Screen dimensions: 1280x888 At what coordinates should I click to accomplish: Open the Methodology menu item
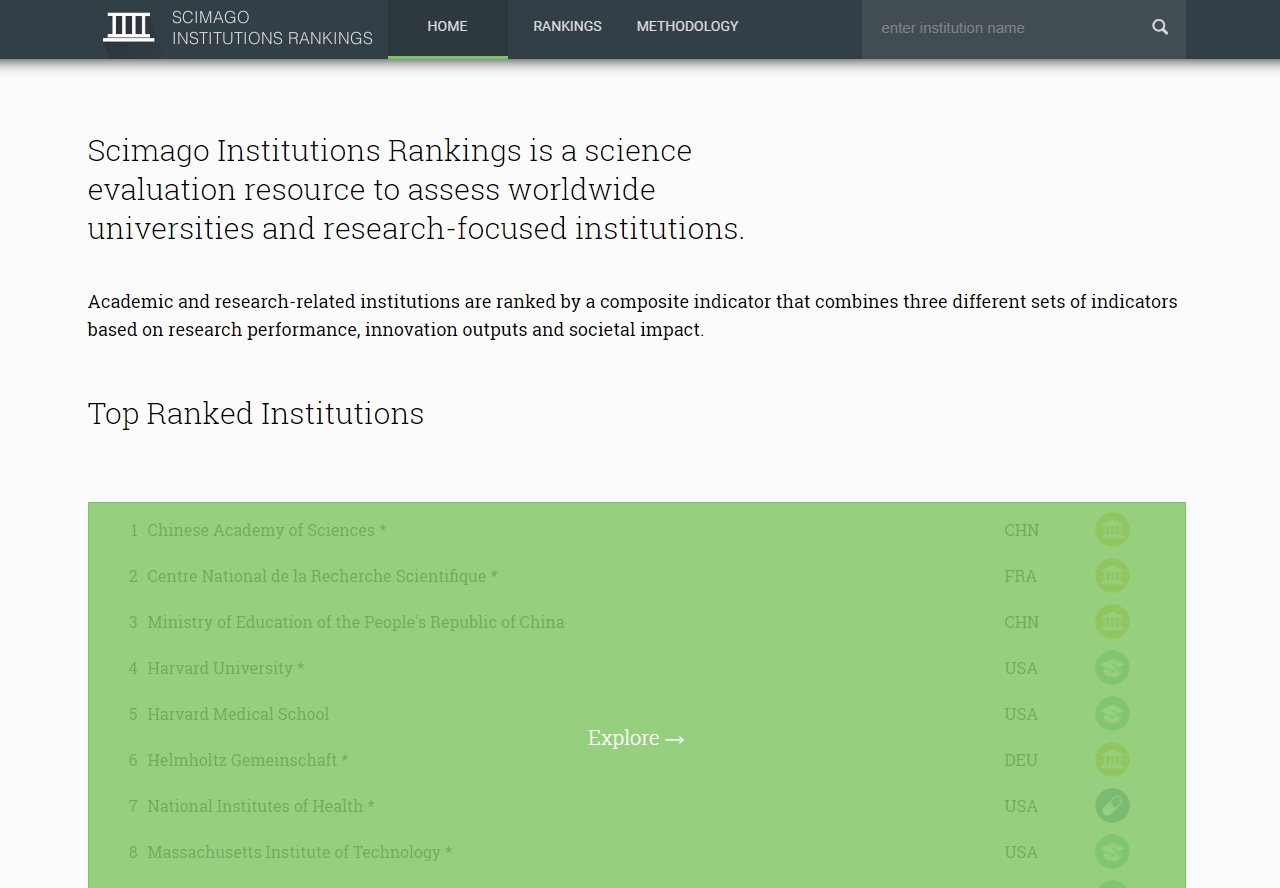click(x=688, y=27)
